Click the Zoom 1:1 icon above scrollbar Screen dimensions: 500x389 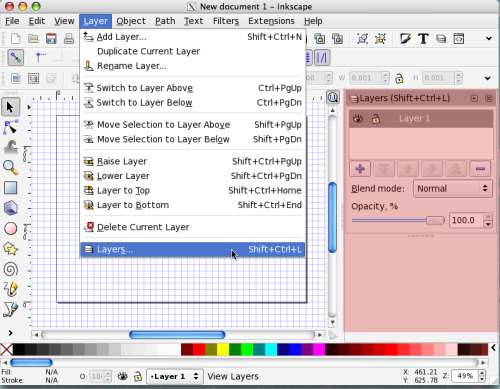(x=333, y=98)
